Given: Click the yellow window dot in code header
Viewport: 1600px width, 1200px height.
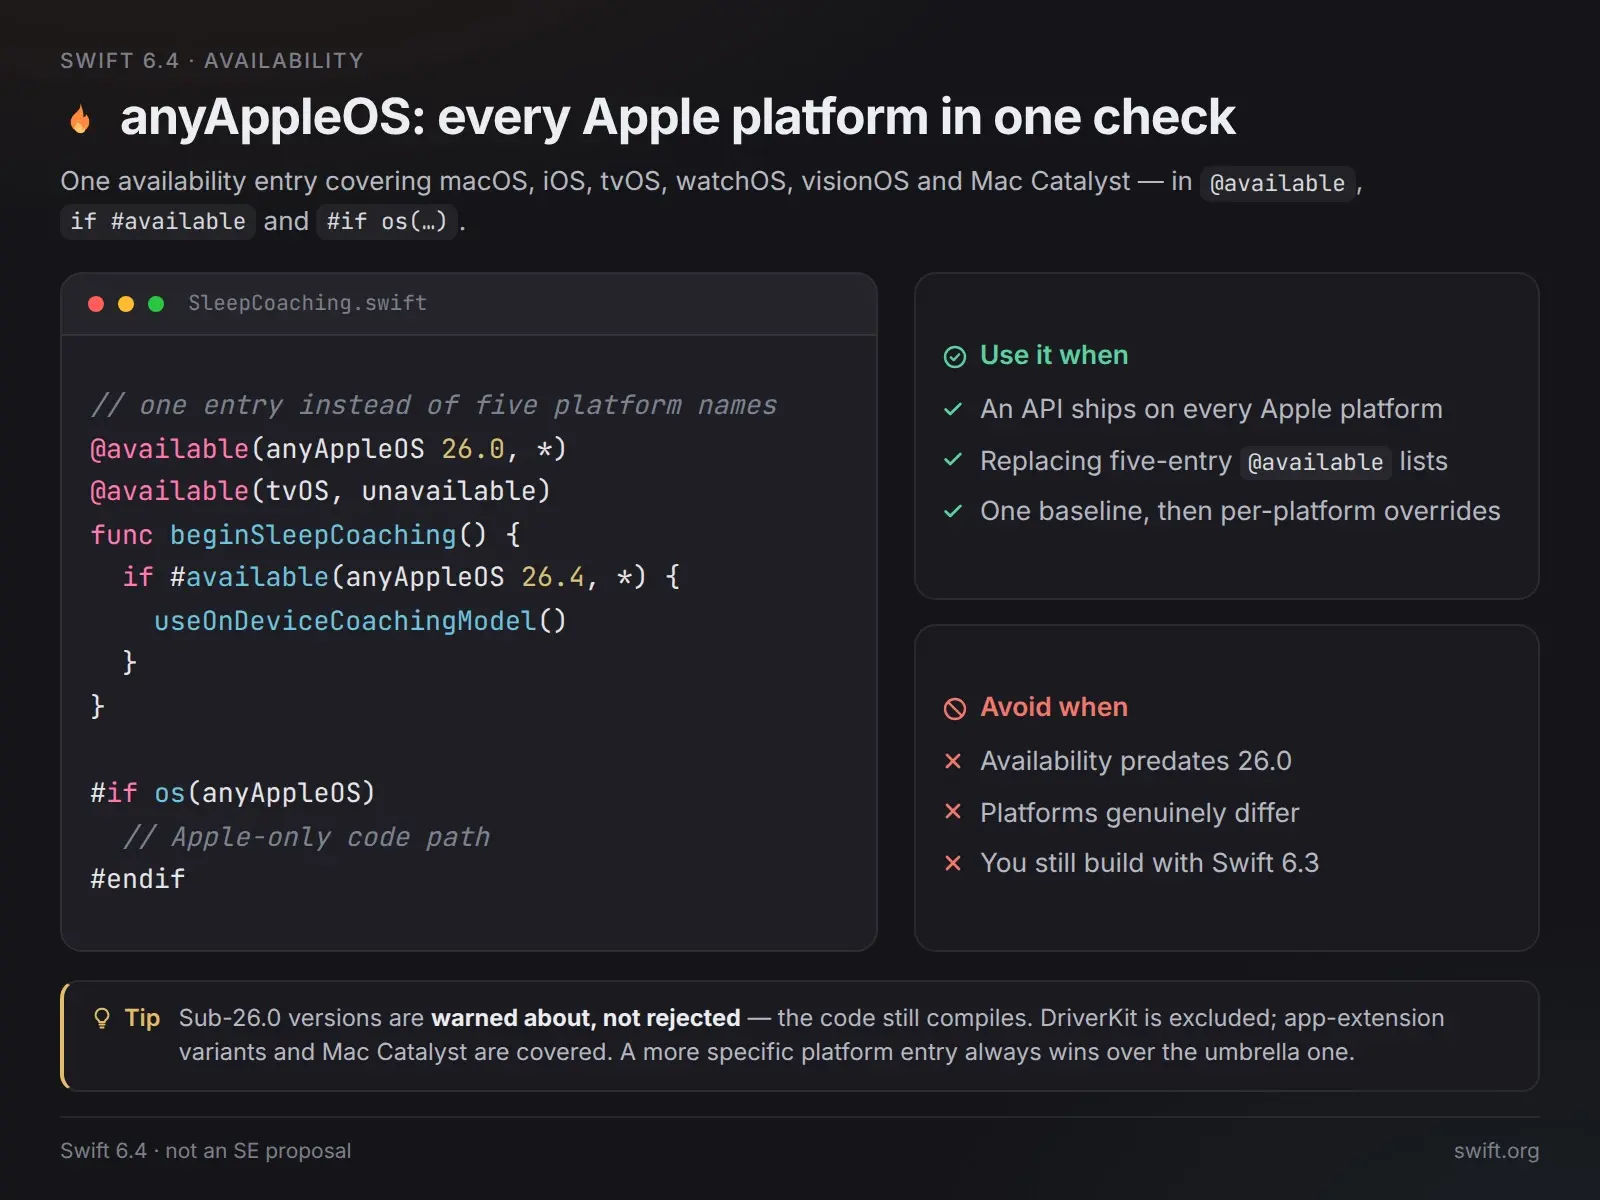Looking at the screenshot, I should 126,304.
